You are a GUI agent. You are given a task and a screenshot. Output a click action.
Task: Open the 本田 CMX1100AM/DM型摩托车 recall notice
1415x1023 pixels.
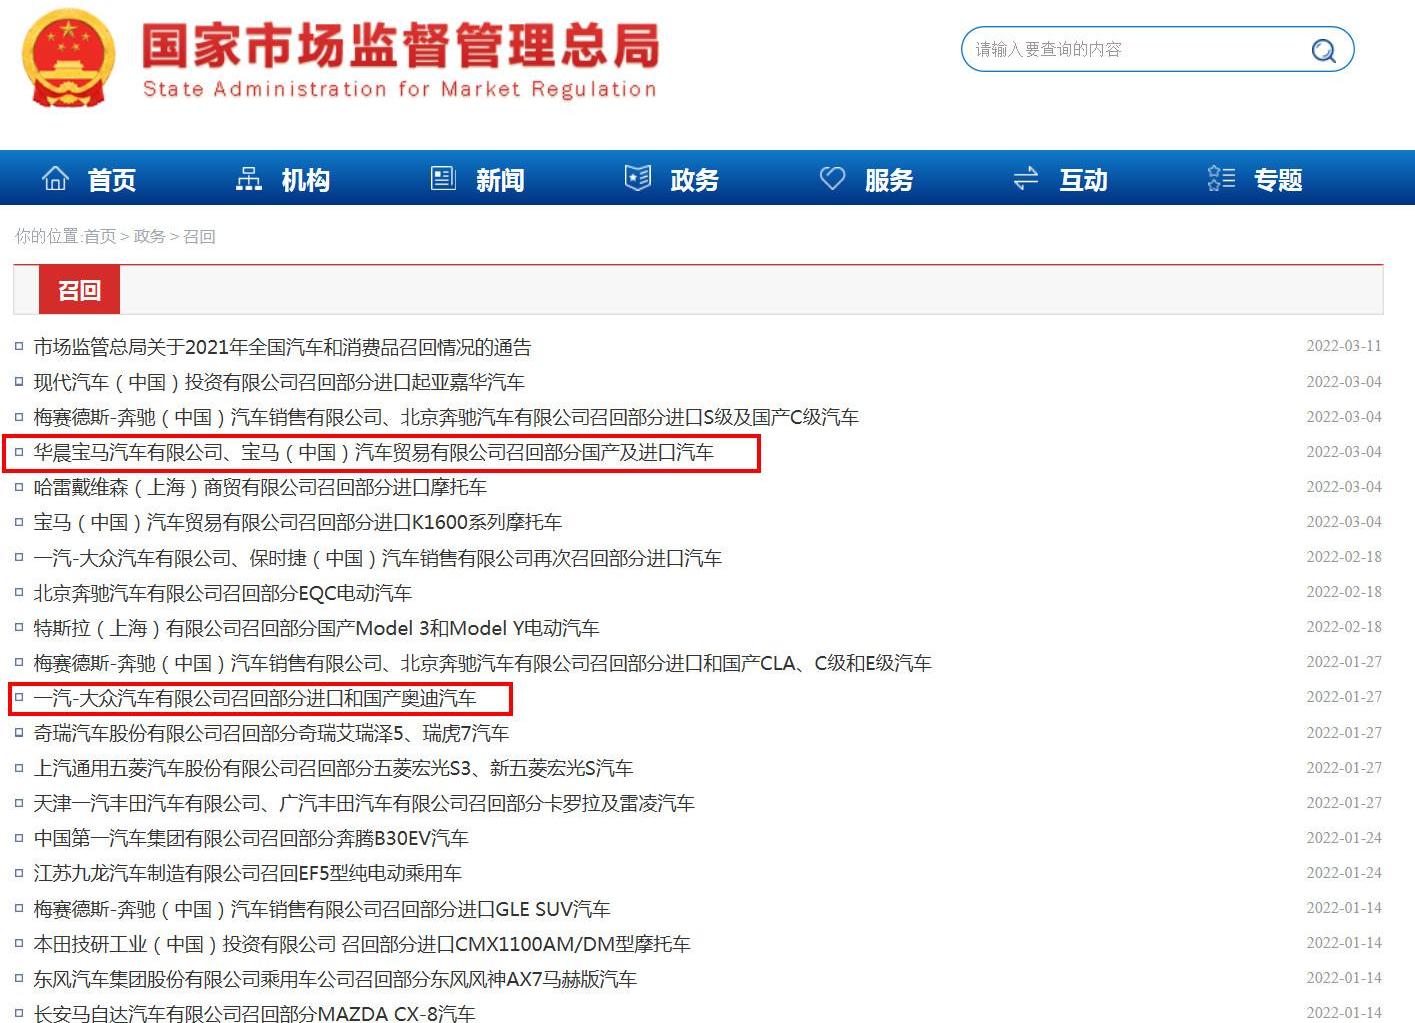pos(362,944)
